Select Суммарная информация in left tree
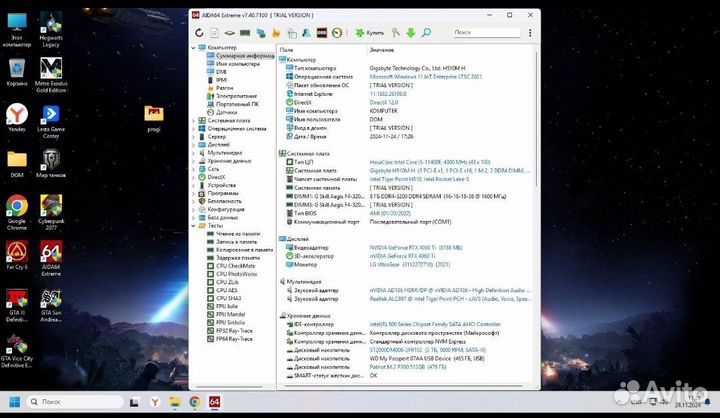This screenshot has width=720, height=418. click(x=244, y=56)
